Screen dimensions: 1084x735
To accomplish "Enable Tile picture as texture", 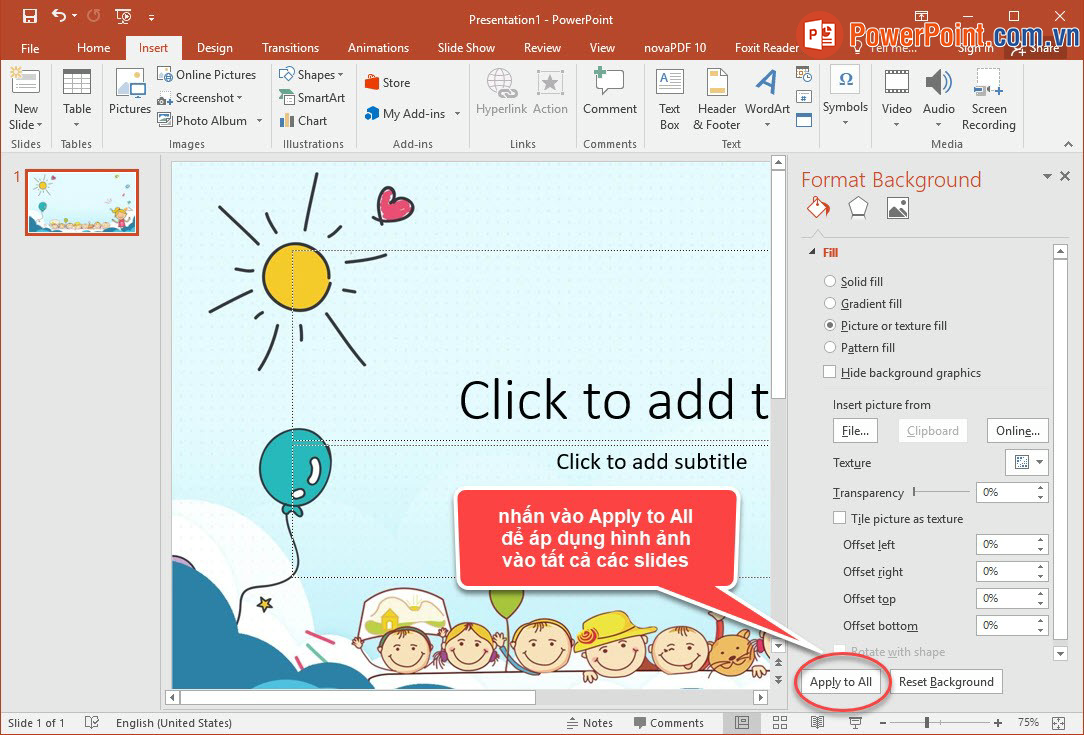I will click(840, 518).
